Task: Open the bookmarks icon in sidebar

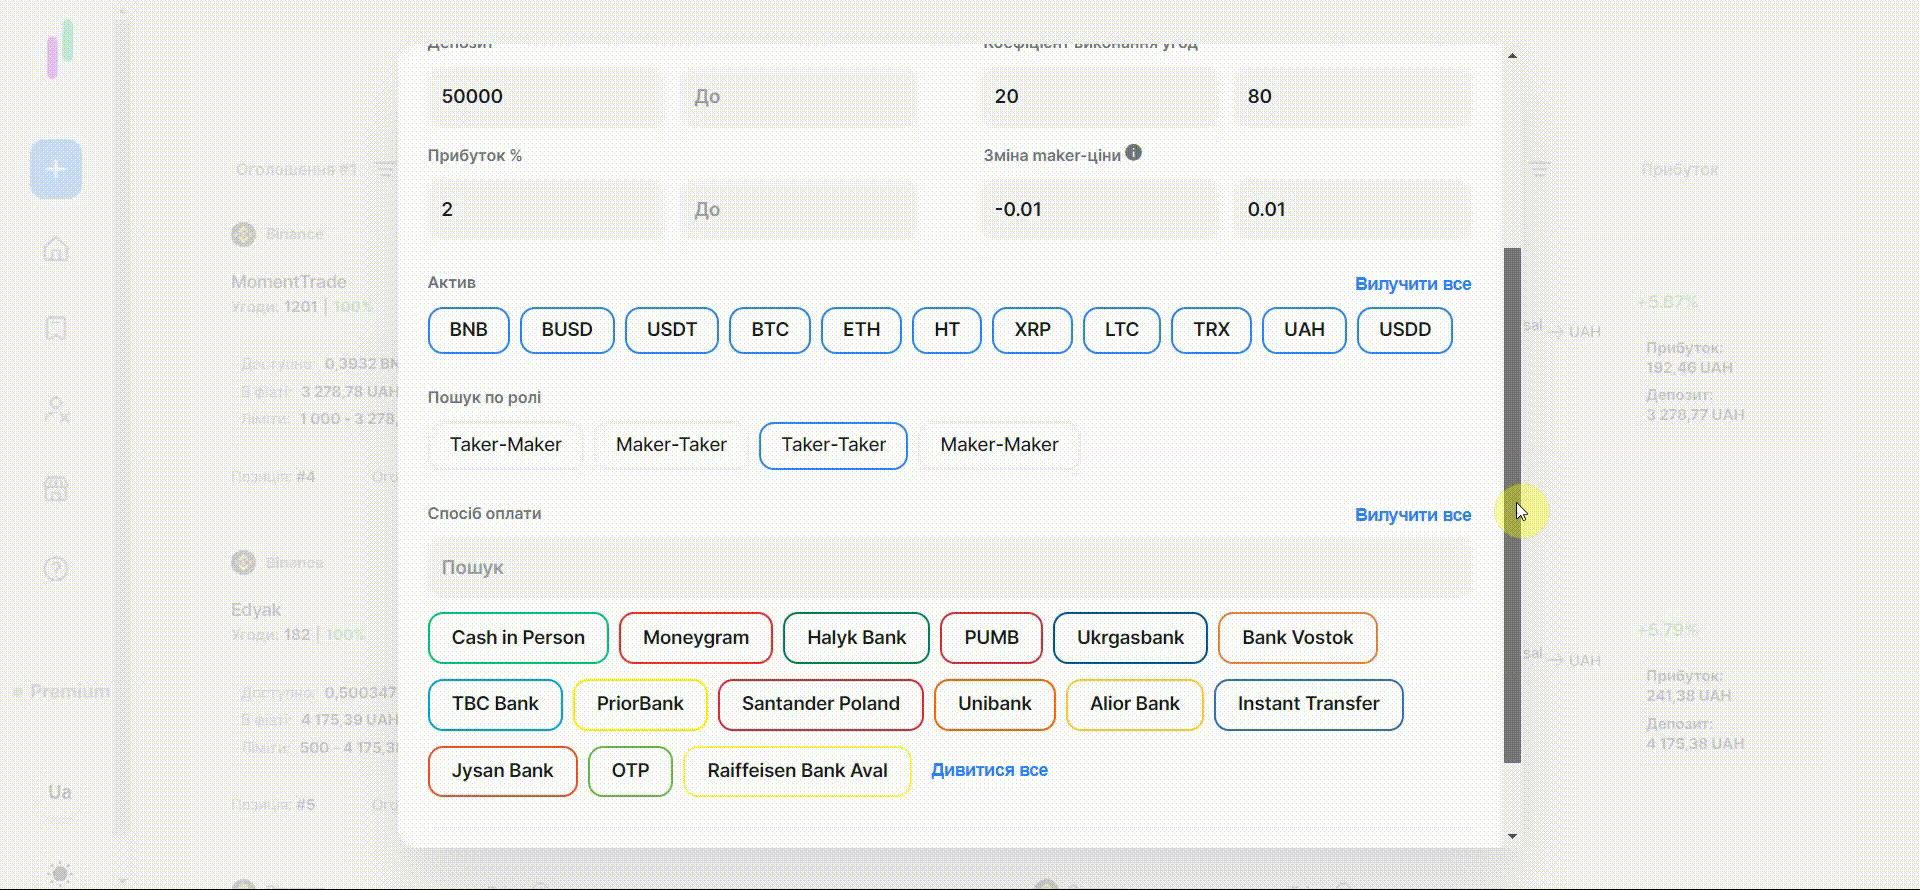Action: [56, 328]
